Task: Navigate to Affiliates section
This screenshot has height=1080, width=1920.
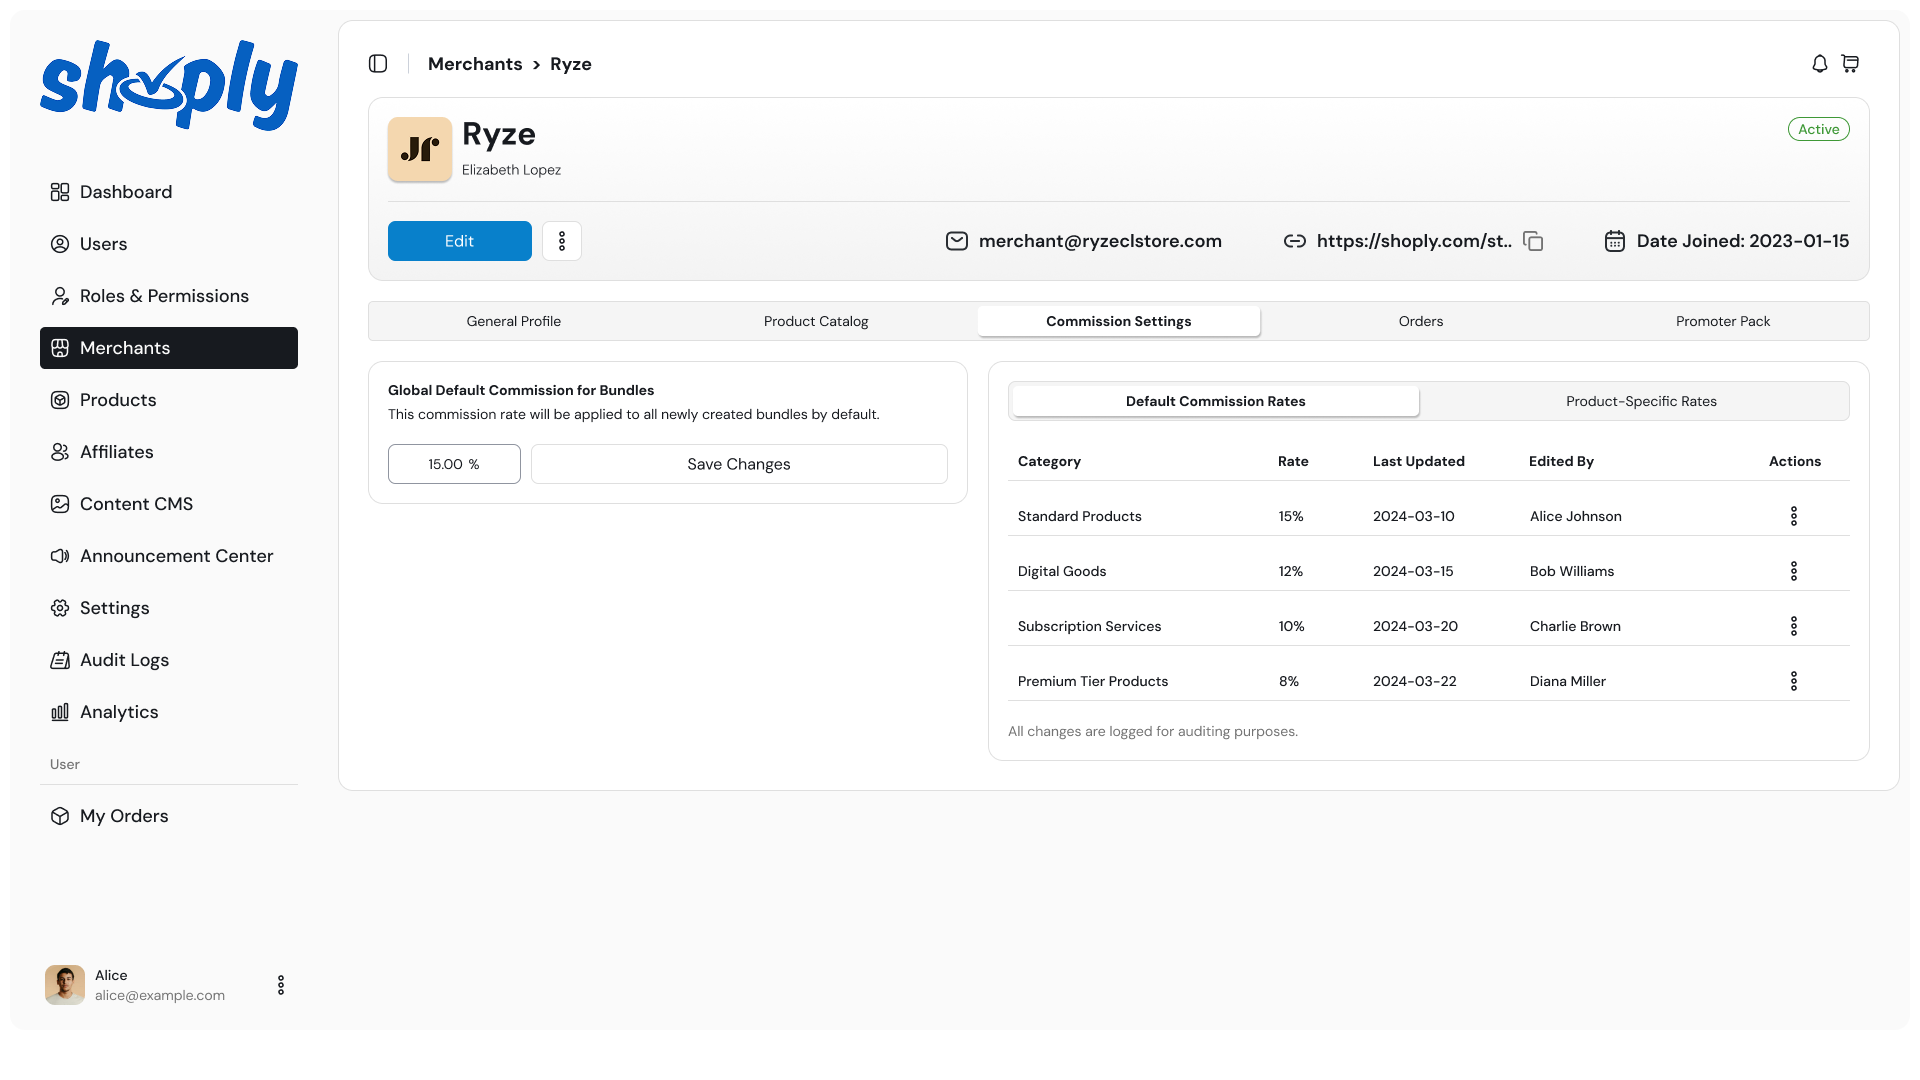Action: pos(169,452)
